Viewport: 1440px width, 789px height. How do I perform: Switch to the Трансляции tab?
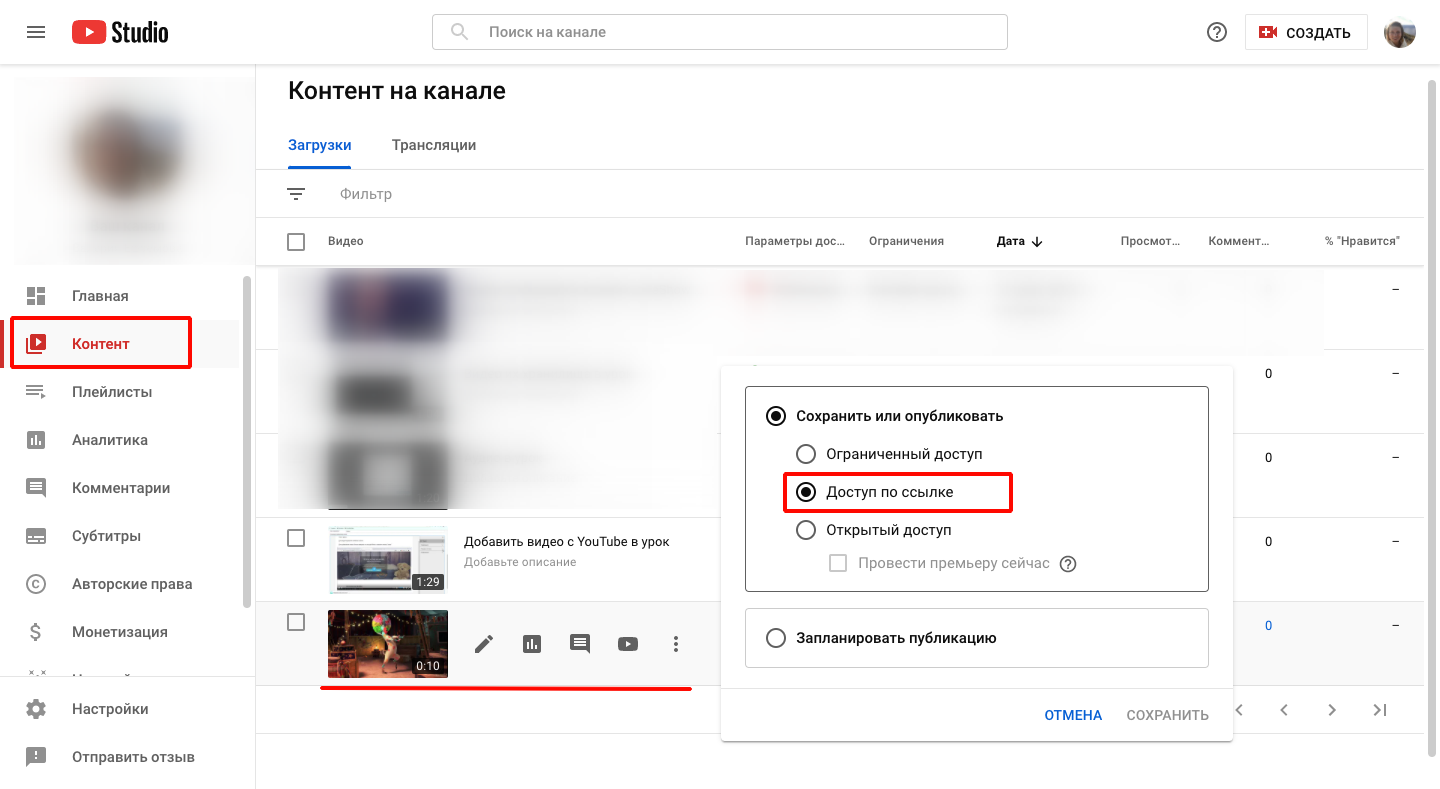[433, 145]
